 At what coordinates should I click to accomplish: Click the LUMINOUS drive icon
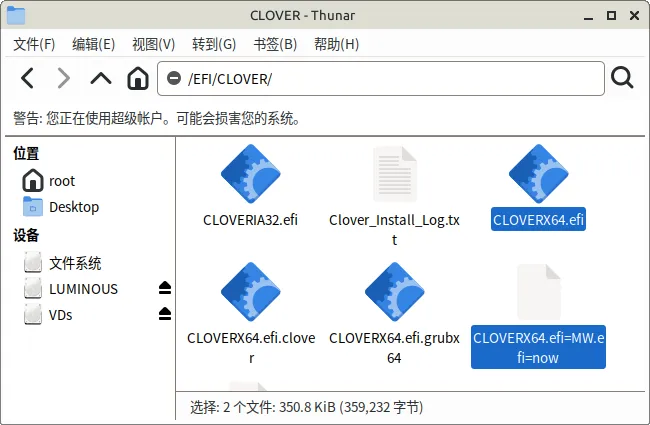[33, 288]
